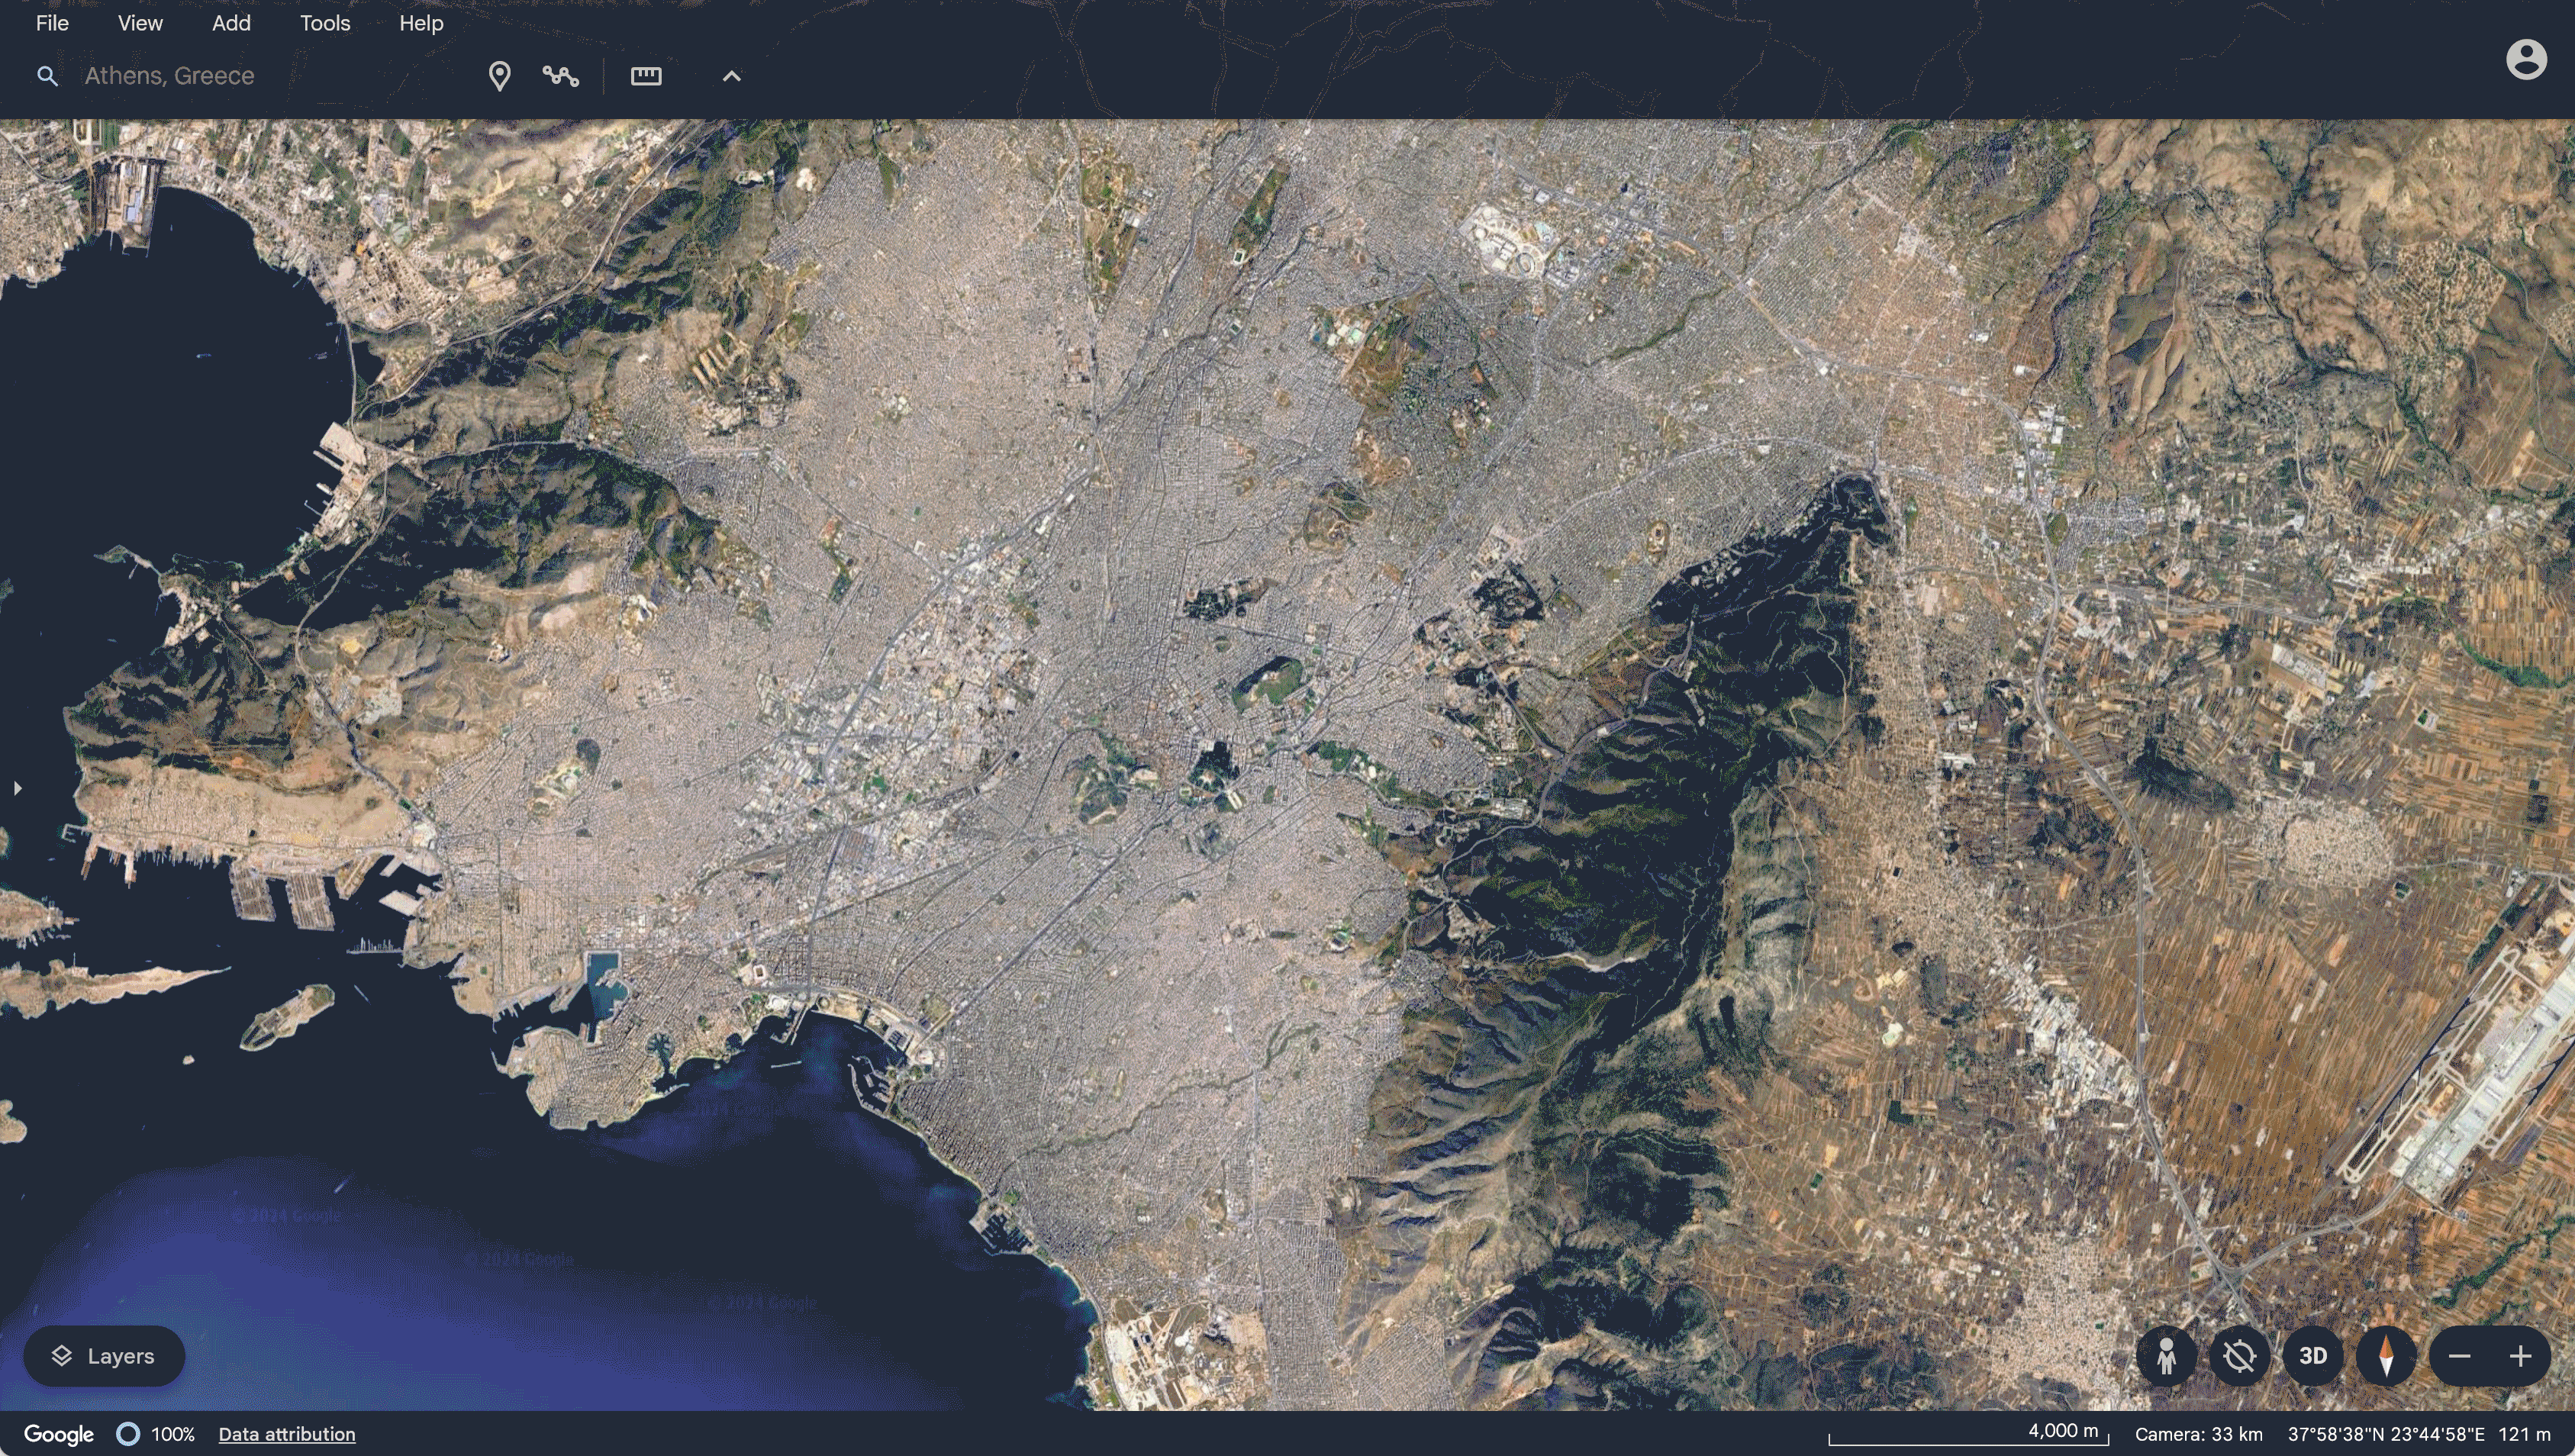
Task: Click the Add placemark pin icon
Action: (499, 76)
